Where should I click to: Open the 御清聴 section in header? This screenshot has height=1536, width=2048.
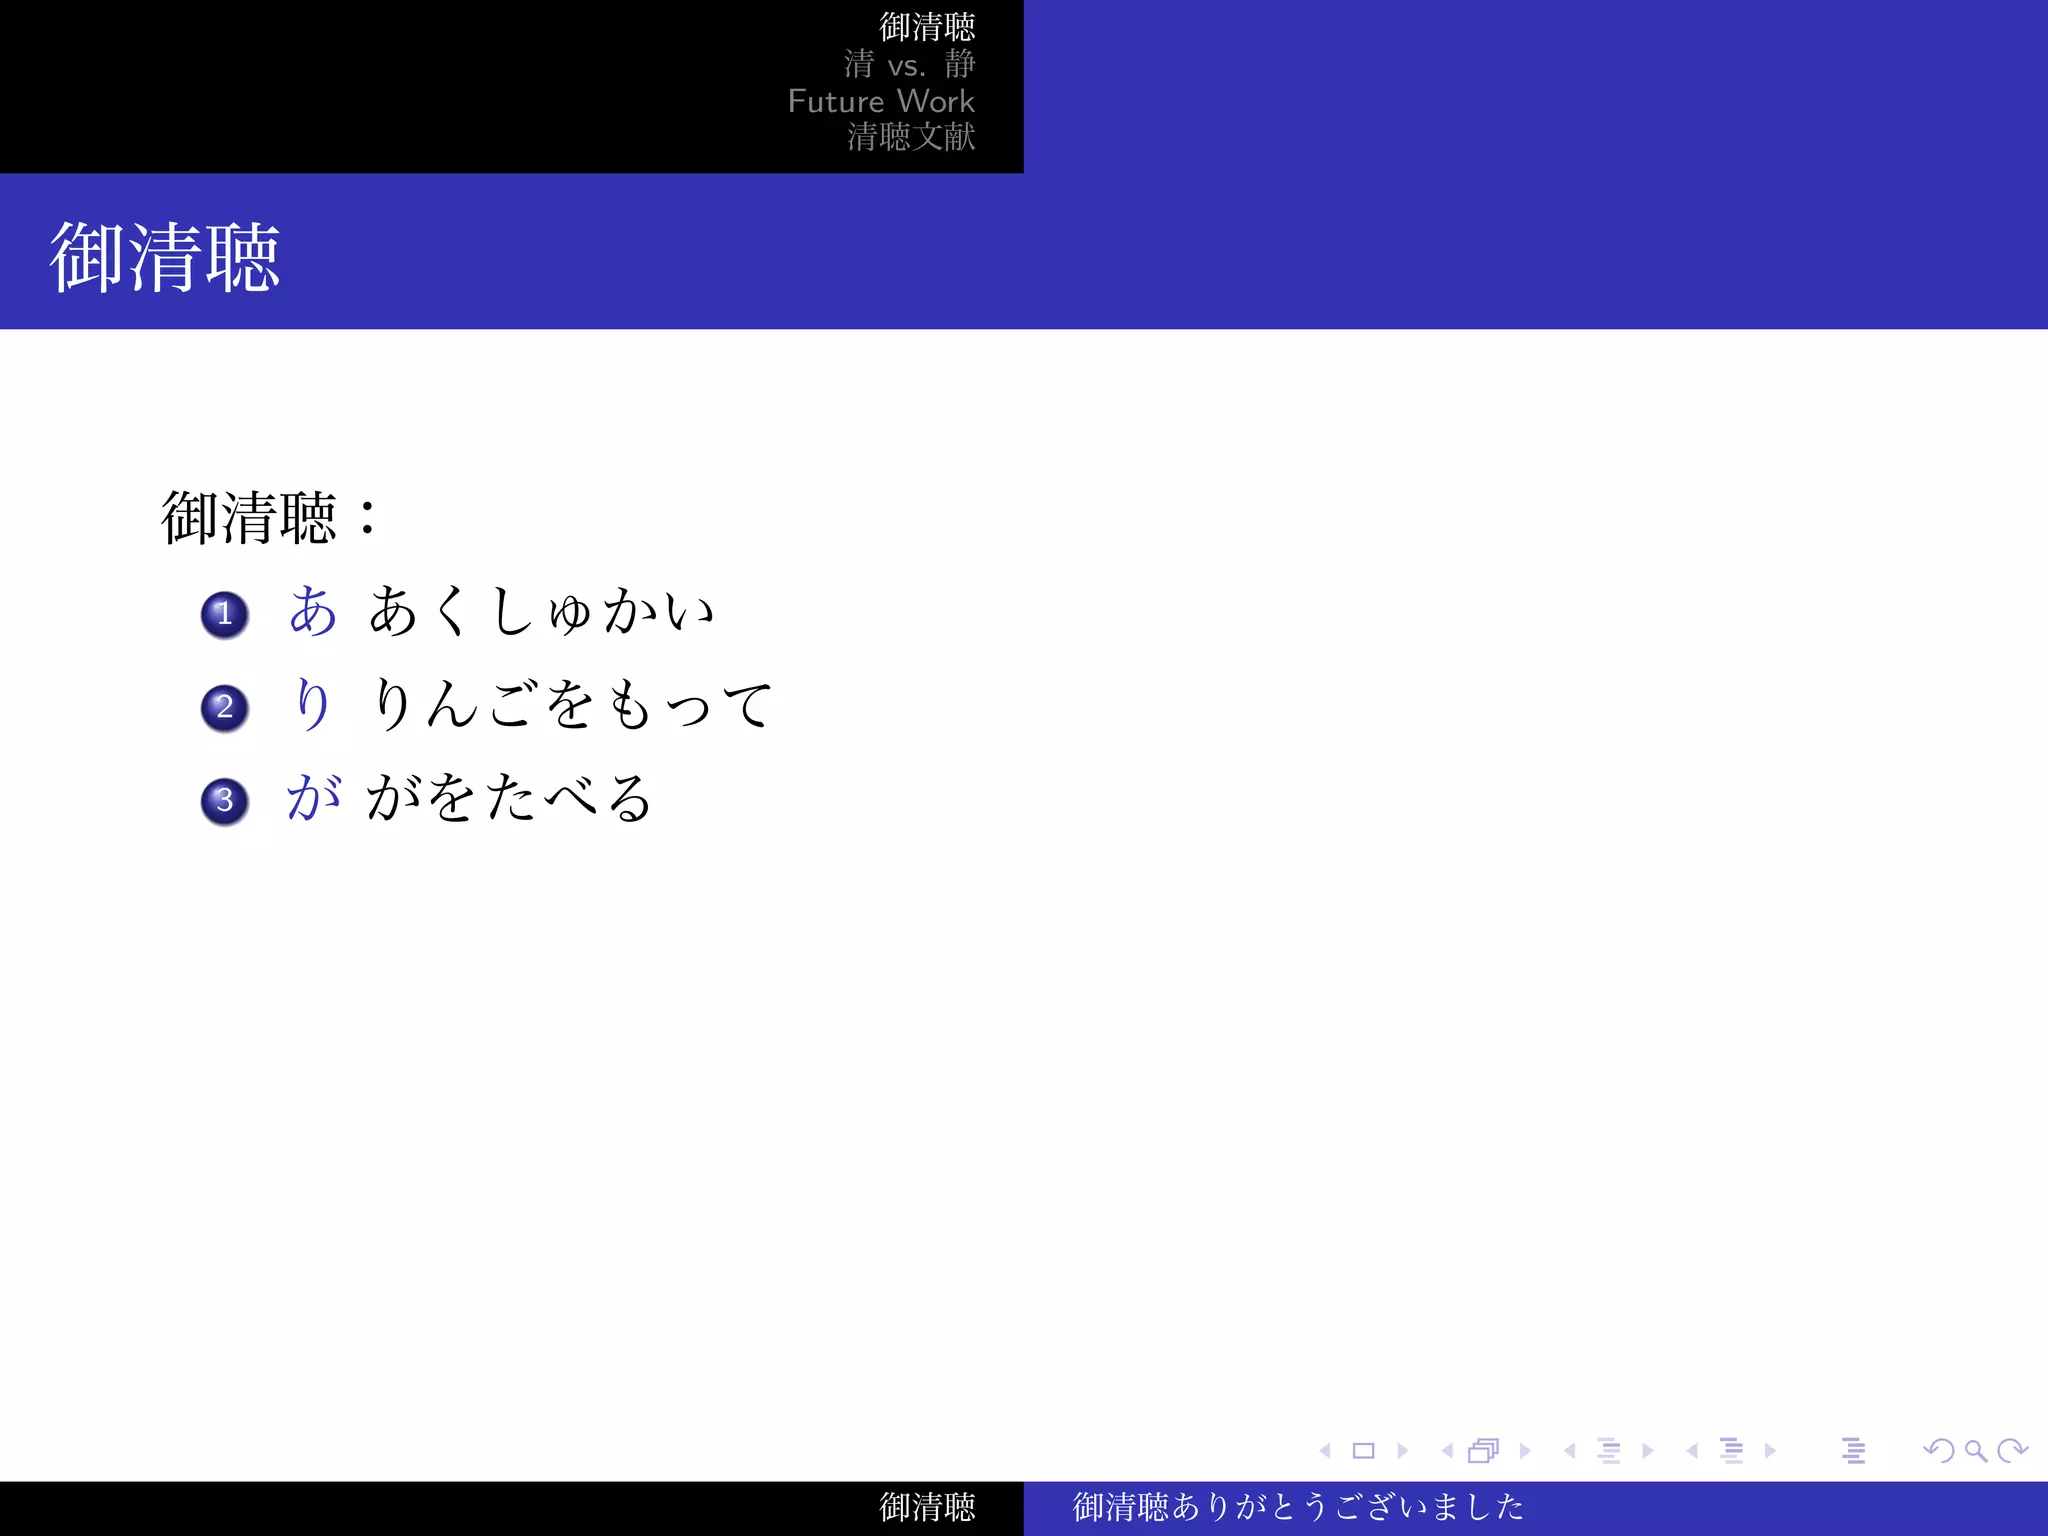926,27
